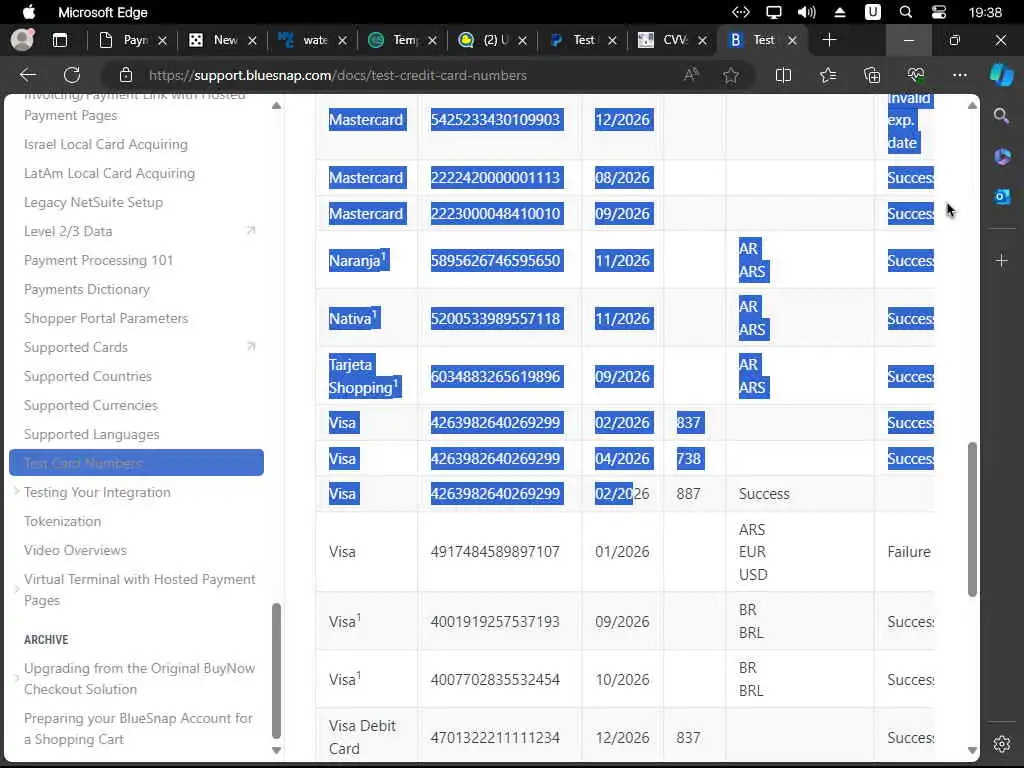
Task: Click card number 4007702835532454
Action: click(495, 680)
